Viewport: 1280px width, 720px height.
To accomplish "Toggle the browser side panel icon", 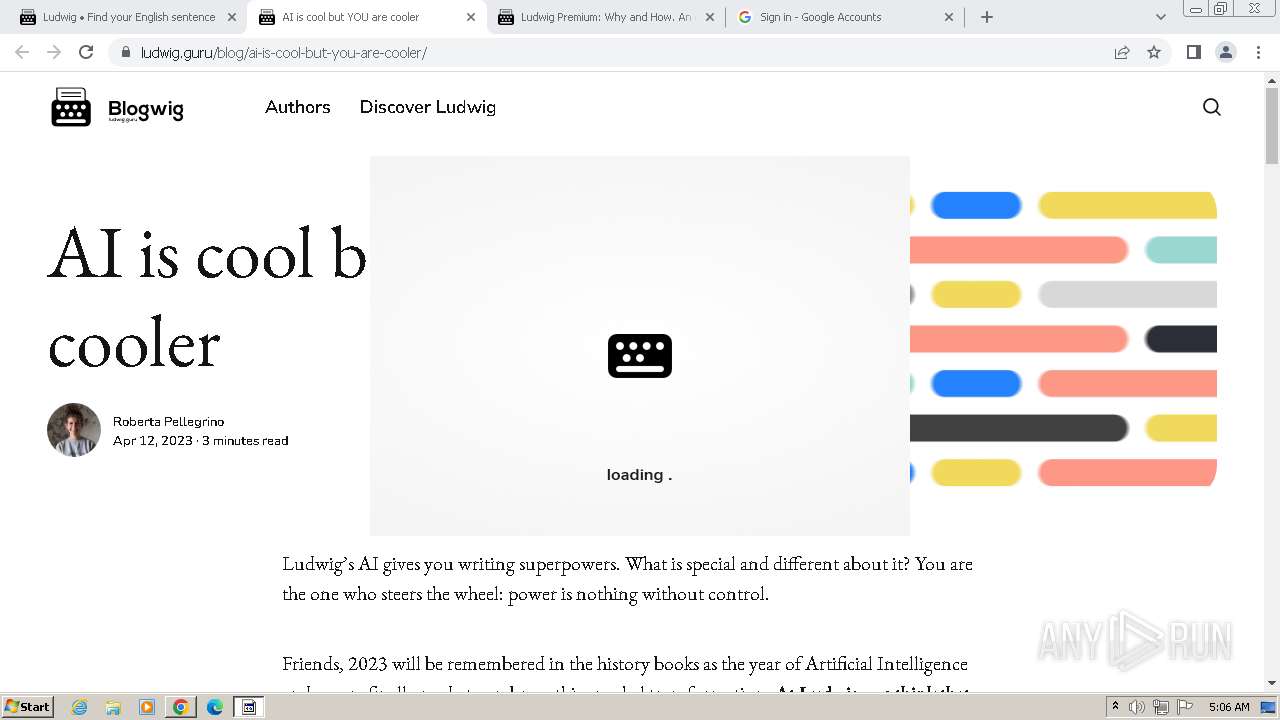I will [1193, 52].
